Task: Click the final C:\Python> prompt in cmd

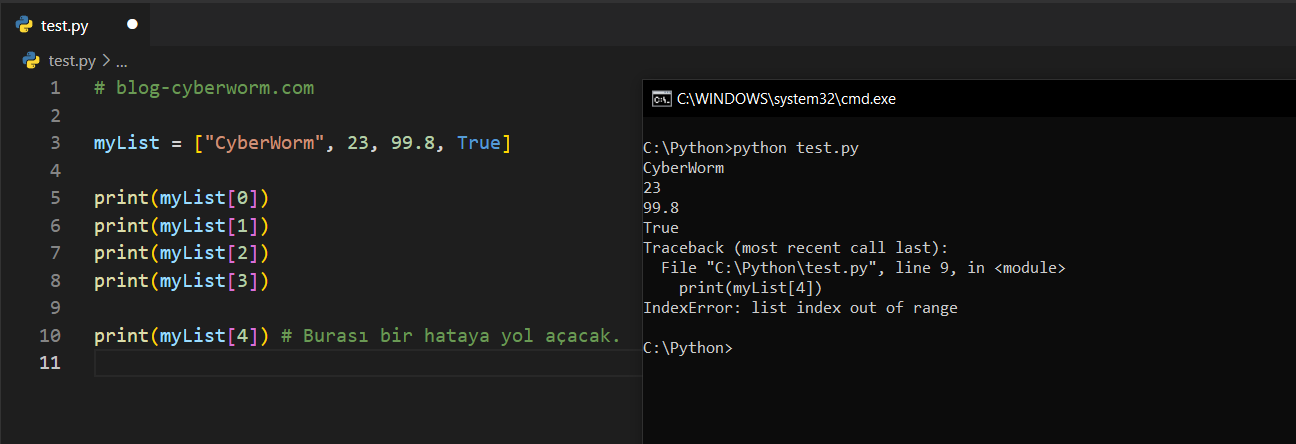Action: click(x=687, y=348)
